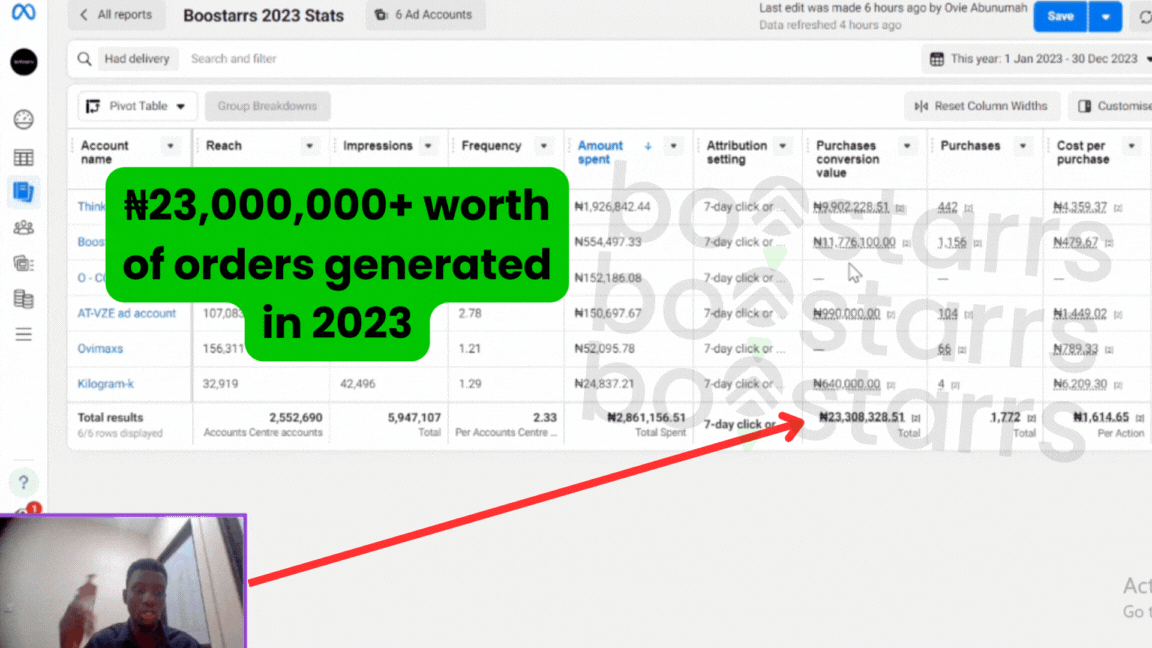Image resolution: width=1152 pixels, height=648 pixels.
Task: Open the black business account avatar
Action: pyautogui.click(x=24, y=62)
